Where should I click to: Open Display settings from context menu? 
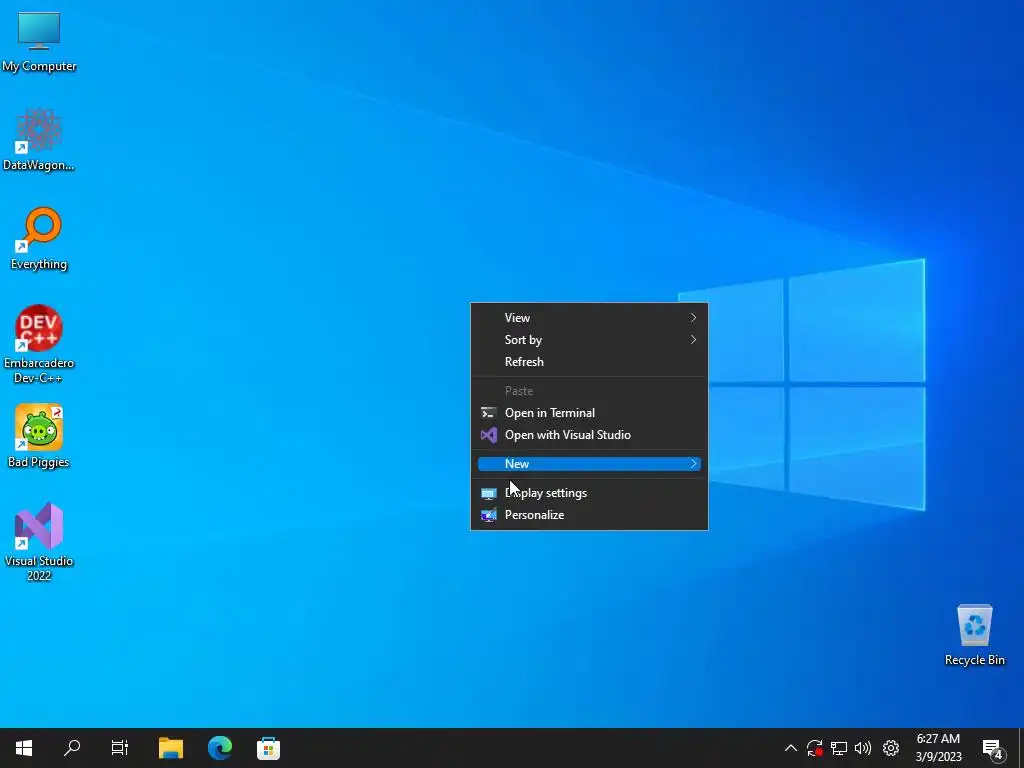point(589,493)
